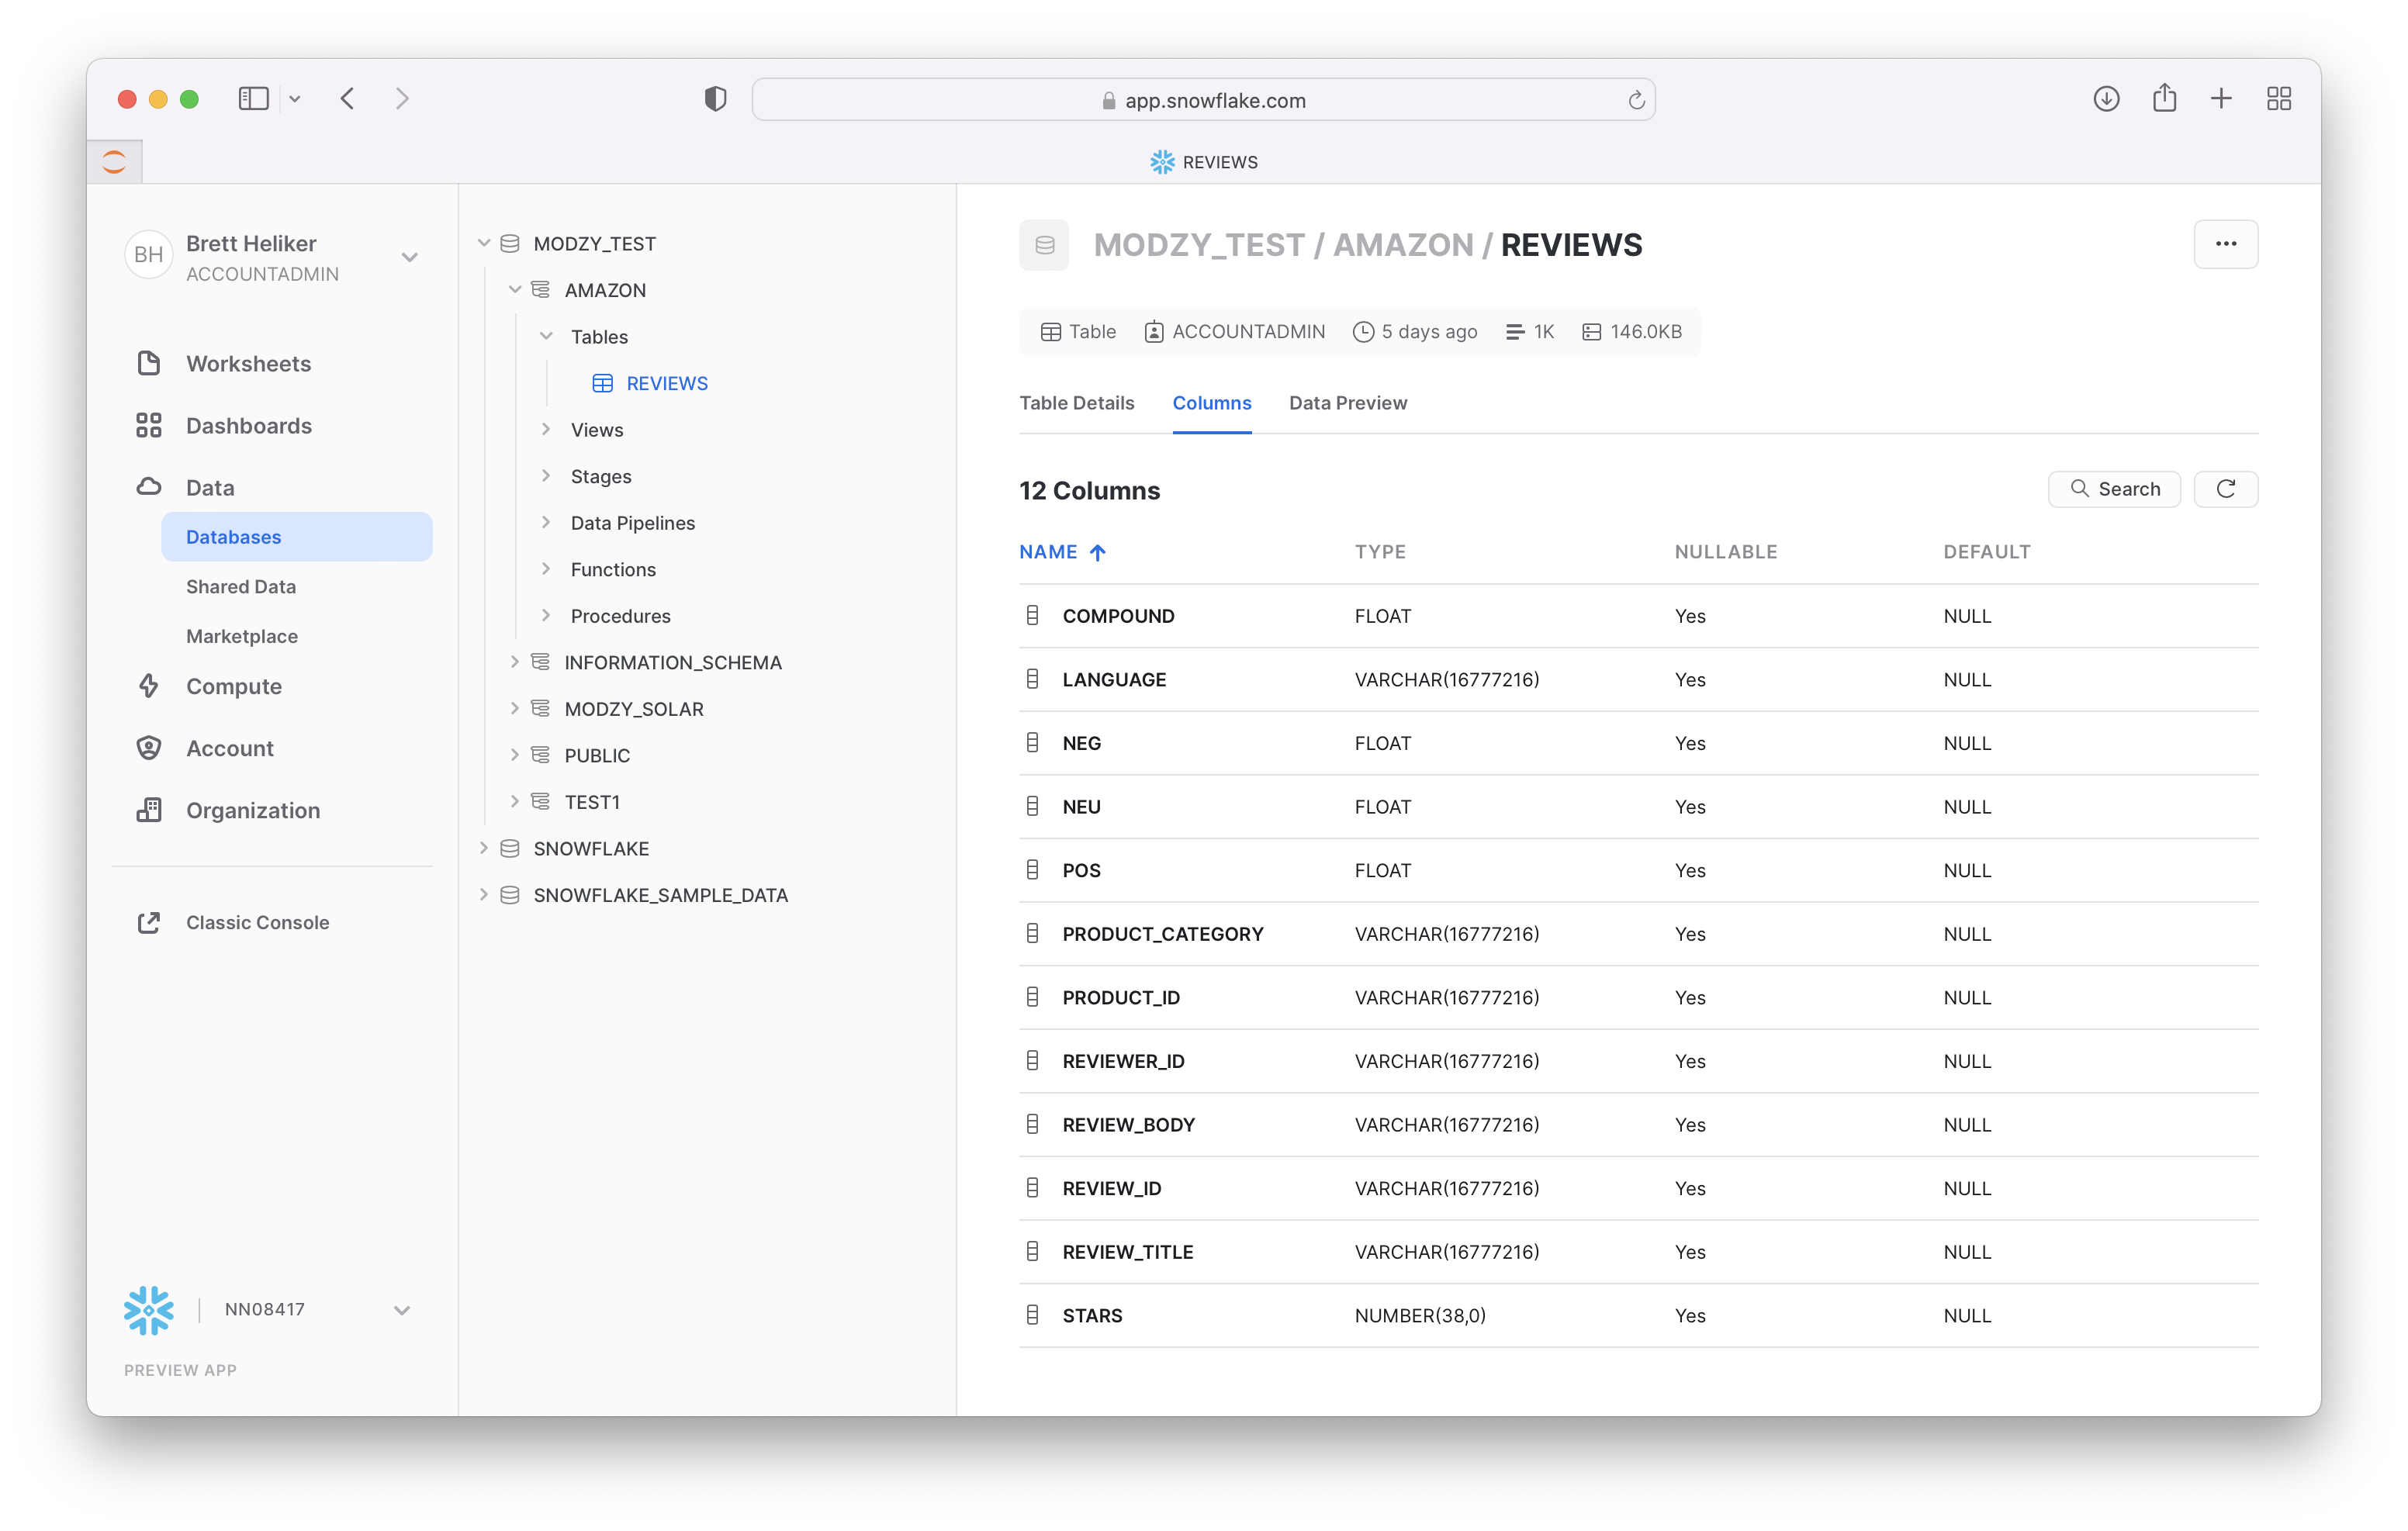2408x1531 pixels.
Task: Click the Dashboards grid icon
Action: tap(149, 426)
